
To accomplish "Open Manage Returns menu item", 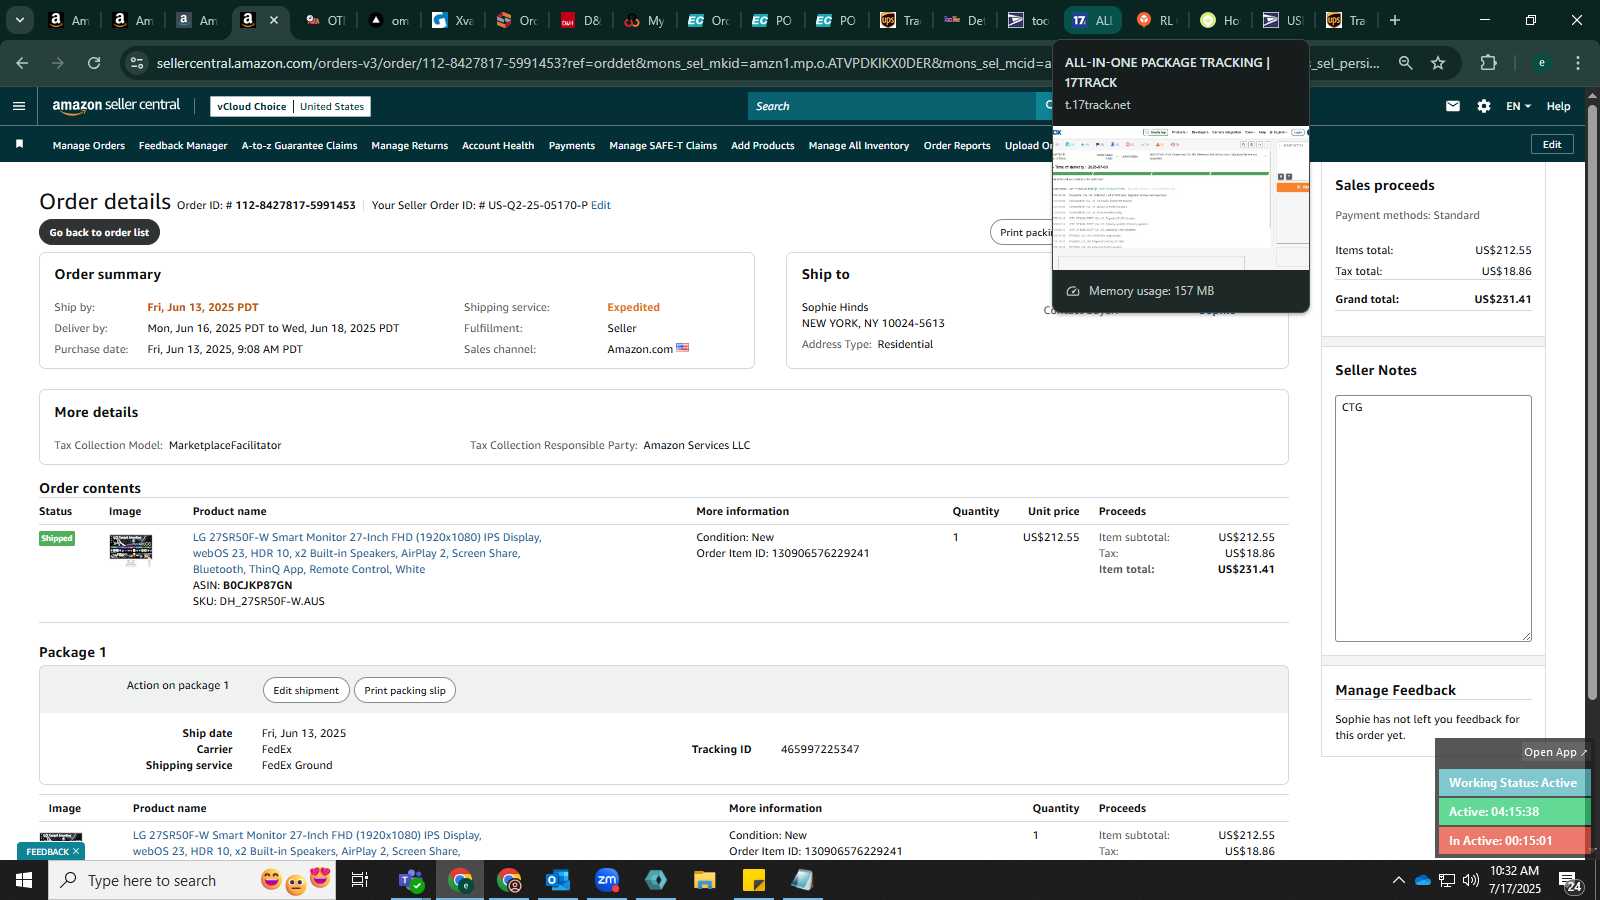I will coord(409,146).
